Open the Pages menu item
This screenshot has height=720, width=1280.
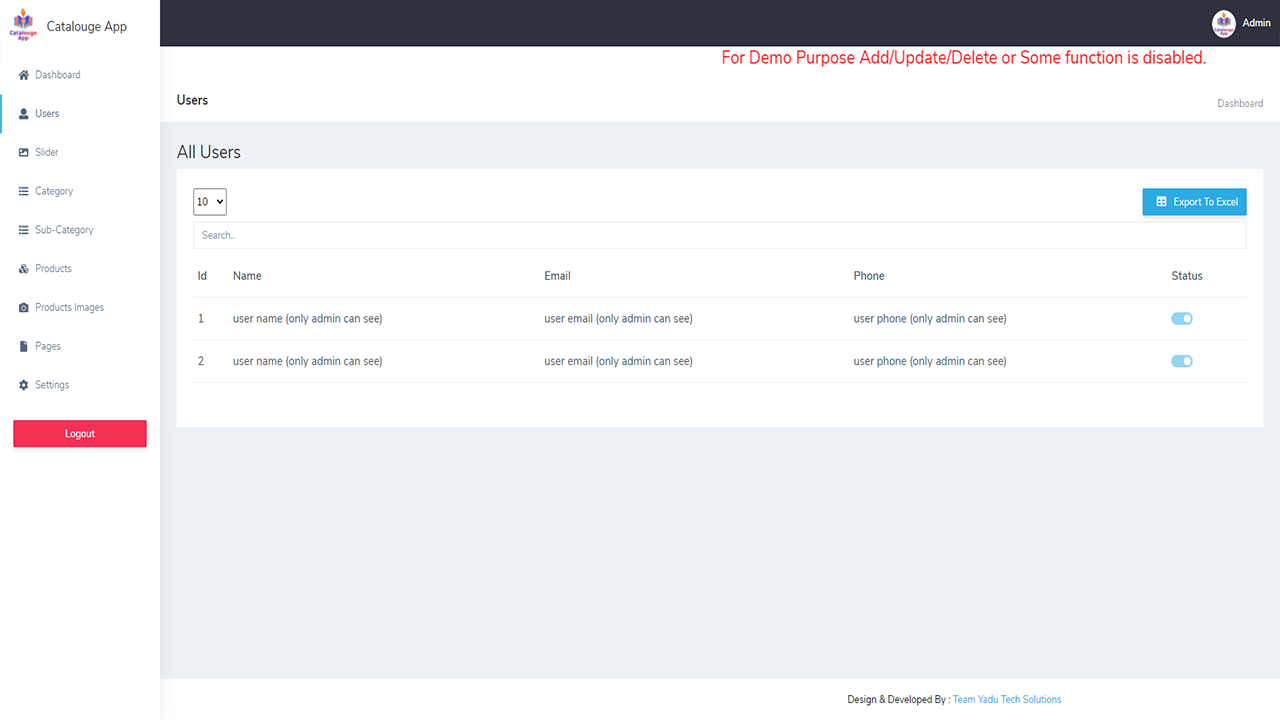[80, 346]
